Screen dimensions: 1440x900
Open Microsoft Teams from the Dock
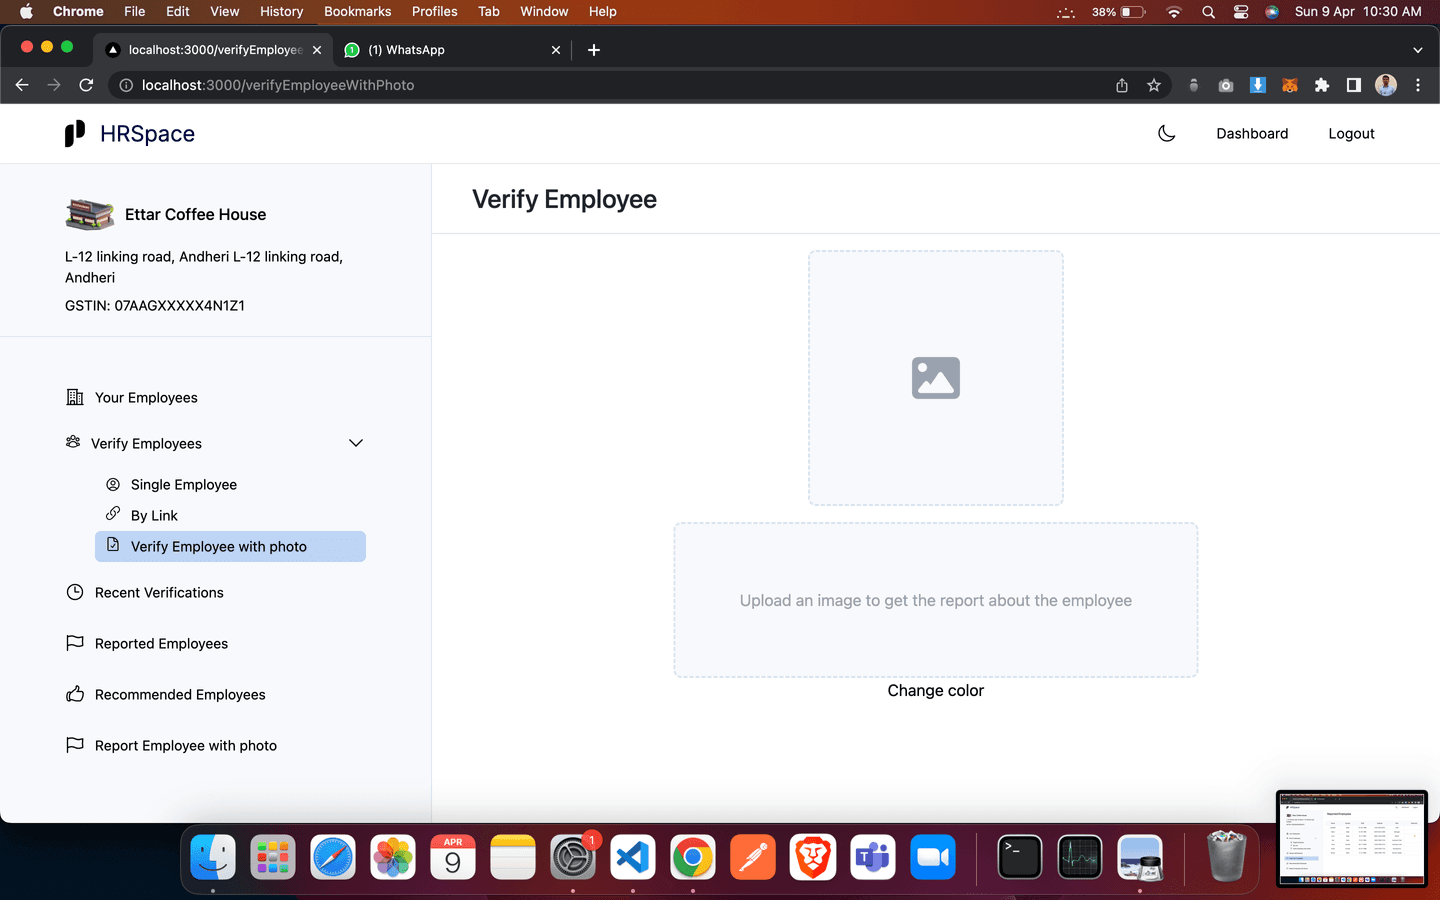point(873,857)
